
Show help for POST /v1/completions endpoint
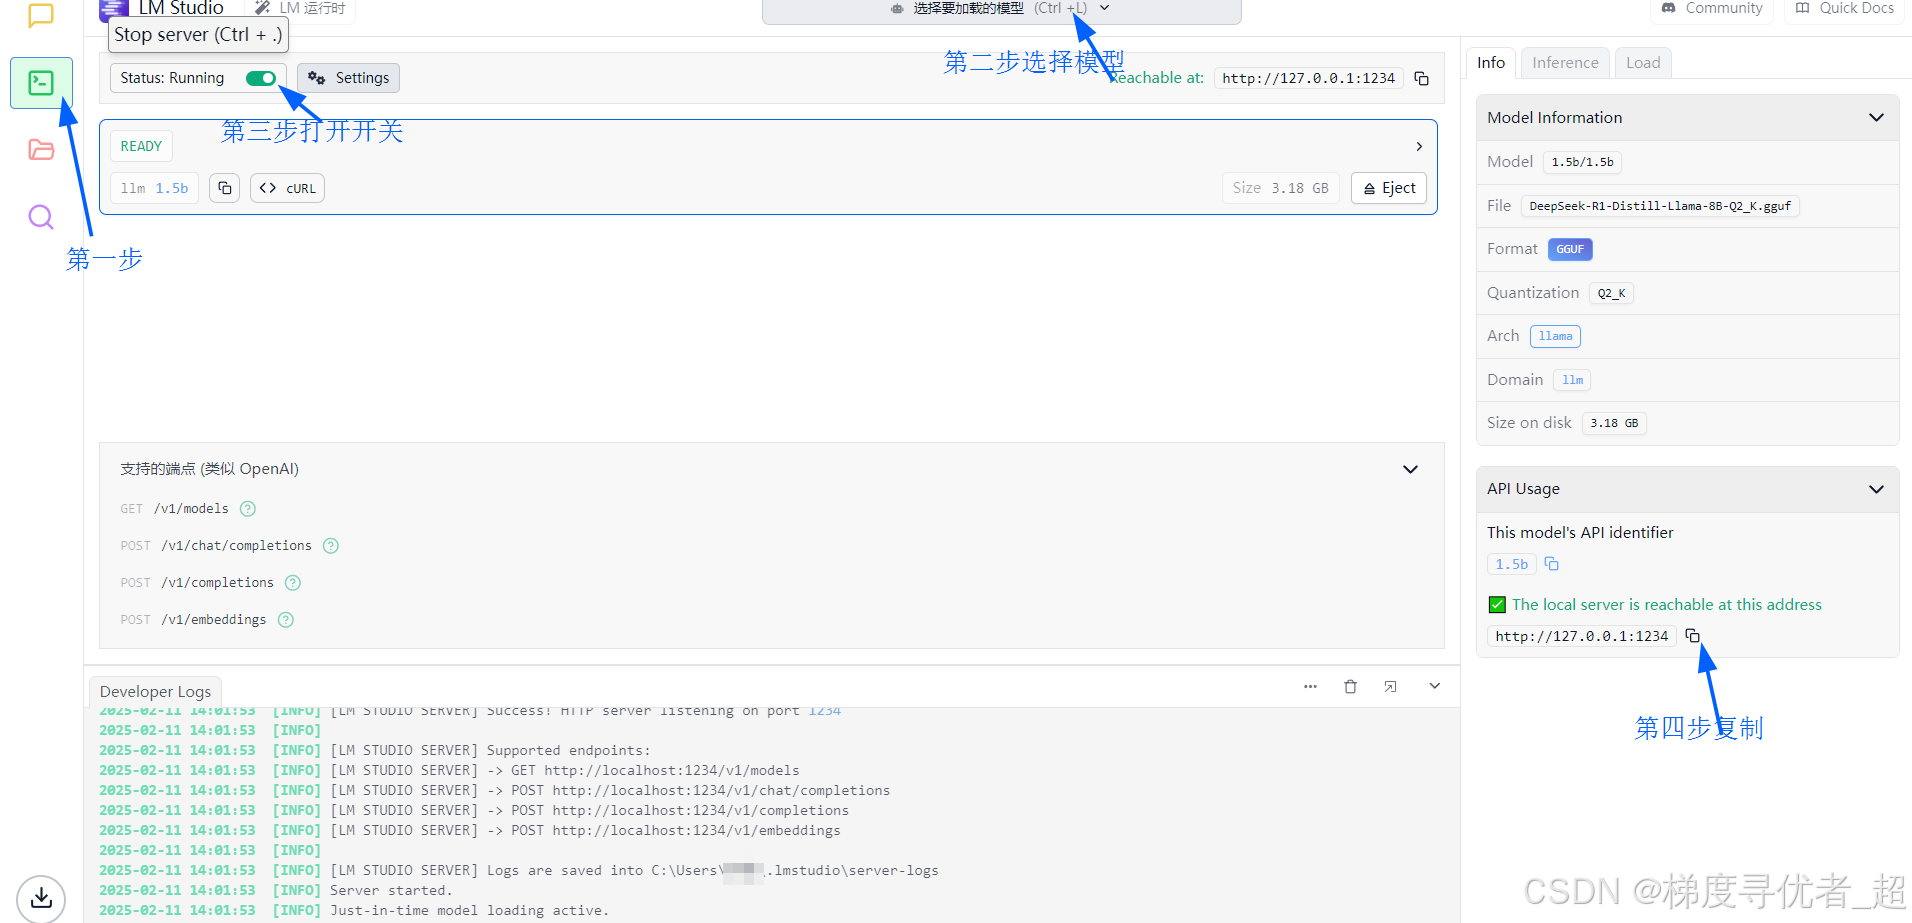[293, 583]
